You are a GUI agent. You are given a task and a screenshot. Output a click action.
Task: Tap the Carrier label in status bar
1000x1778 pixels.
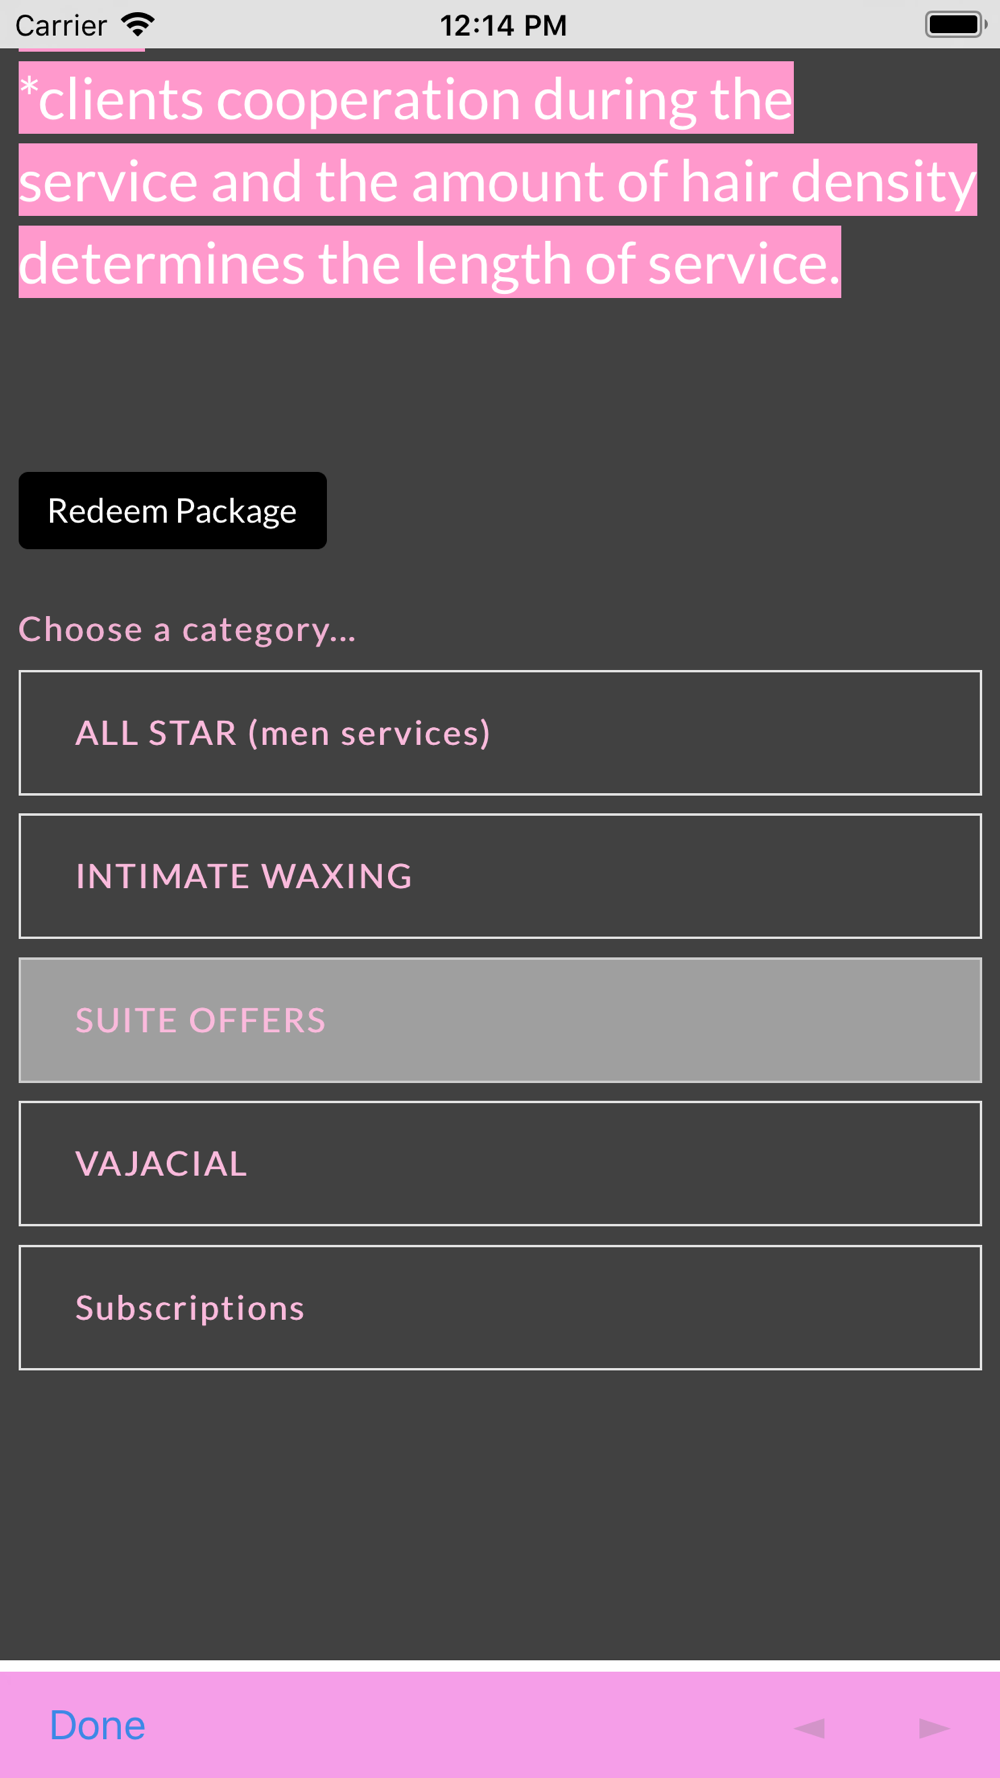click(x=61, y=25)
